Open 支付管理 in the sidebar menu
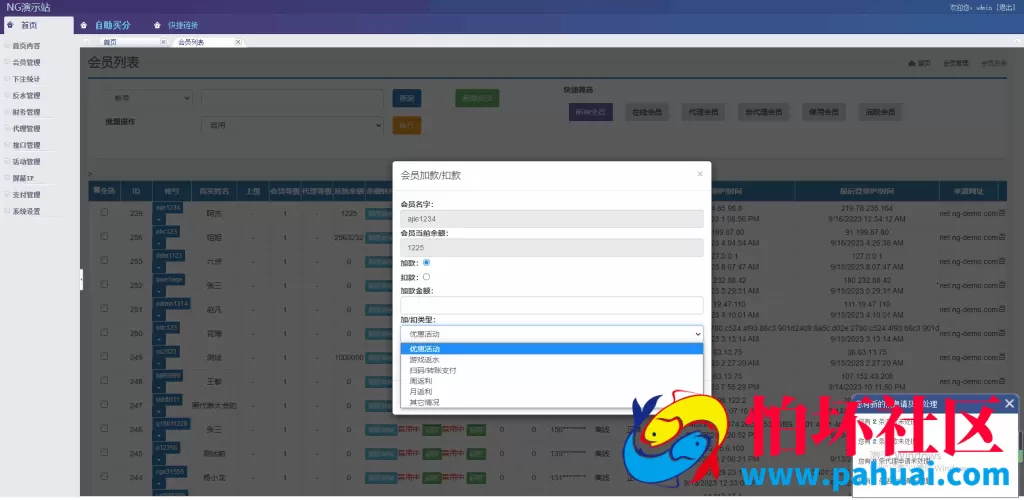This screenshot has width=1024, height=500. (x=26, y=195)
